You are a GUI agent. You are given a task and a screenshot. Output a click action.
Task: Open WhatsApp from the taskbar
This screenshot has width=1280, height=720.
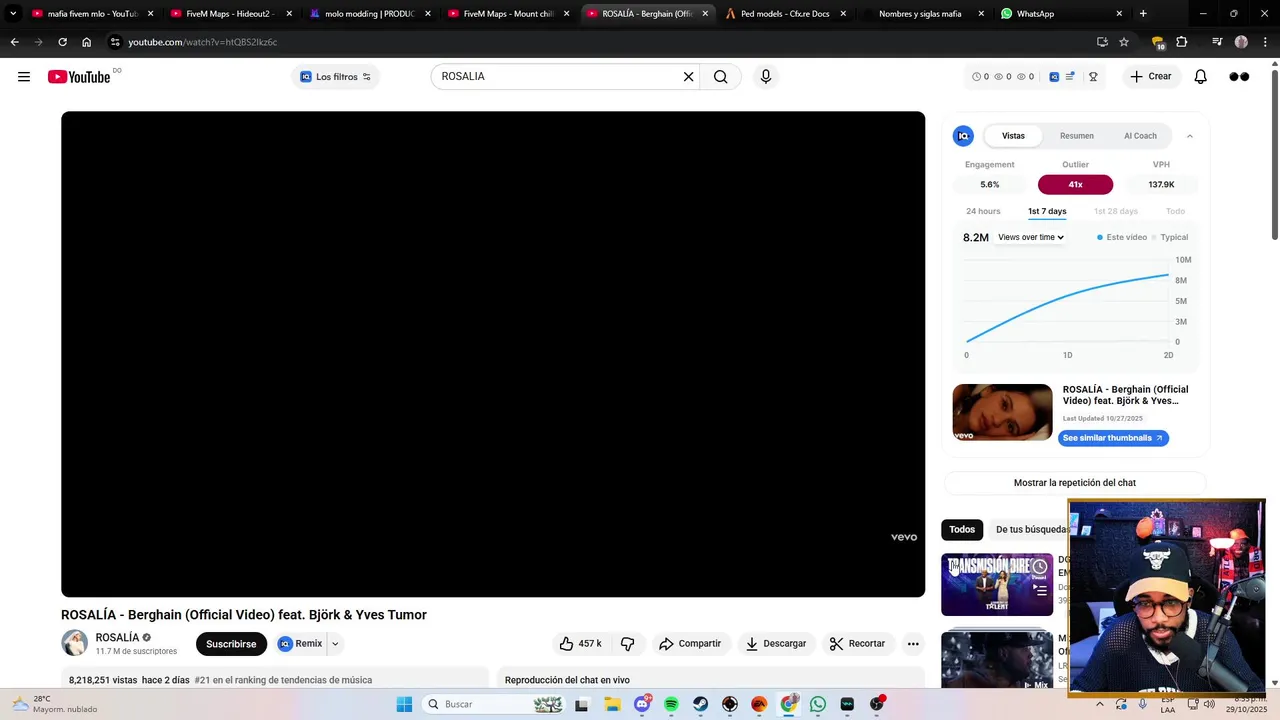(x=818, y=704)
